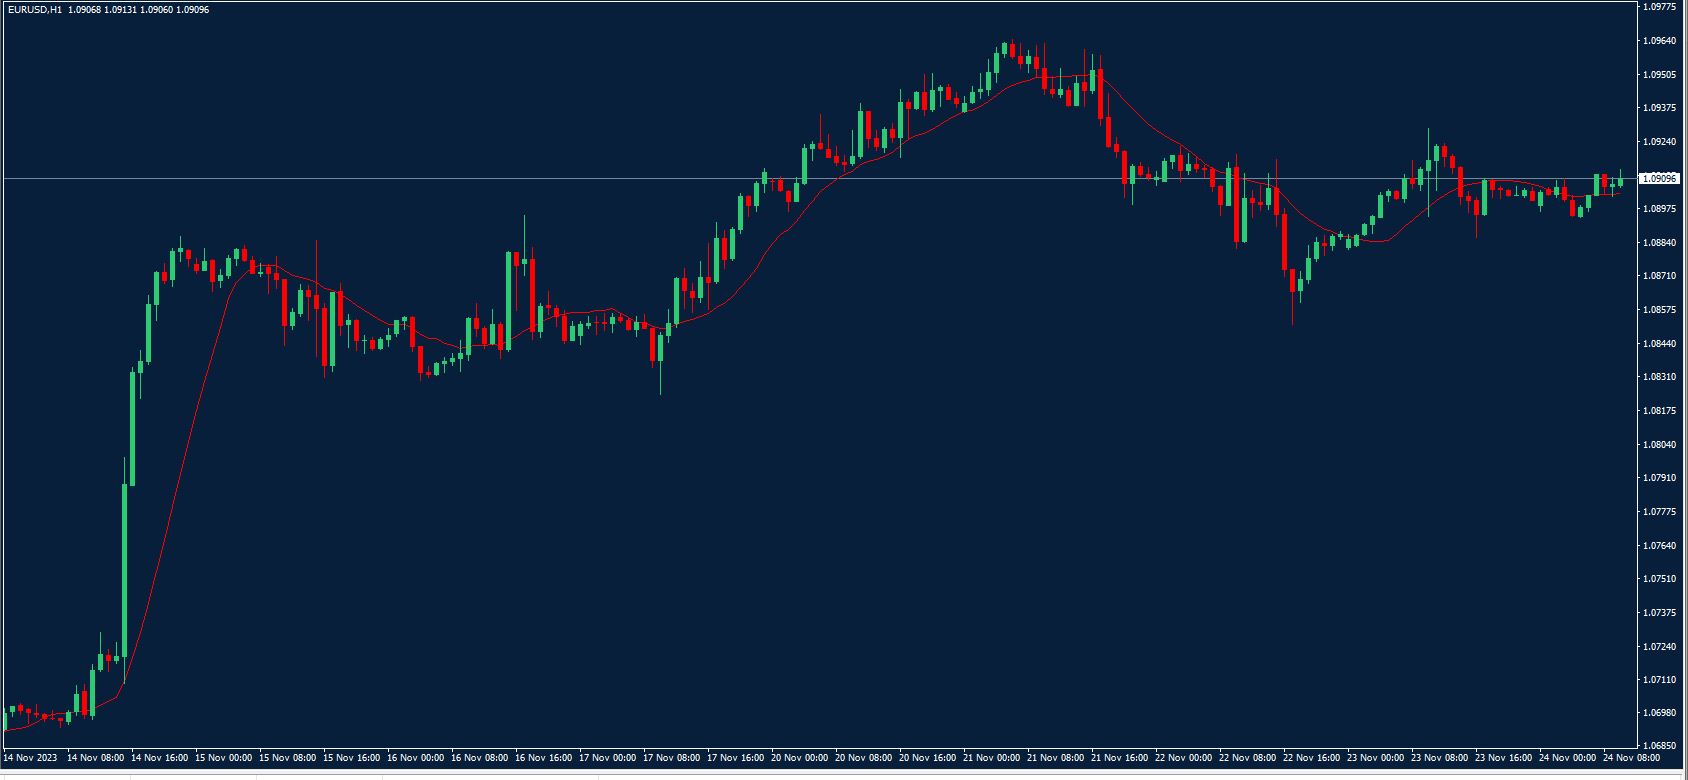Click the 22 Nov 08:00 time label
This screenshot has width=1688, height=780.
pos(1247,758)
